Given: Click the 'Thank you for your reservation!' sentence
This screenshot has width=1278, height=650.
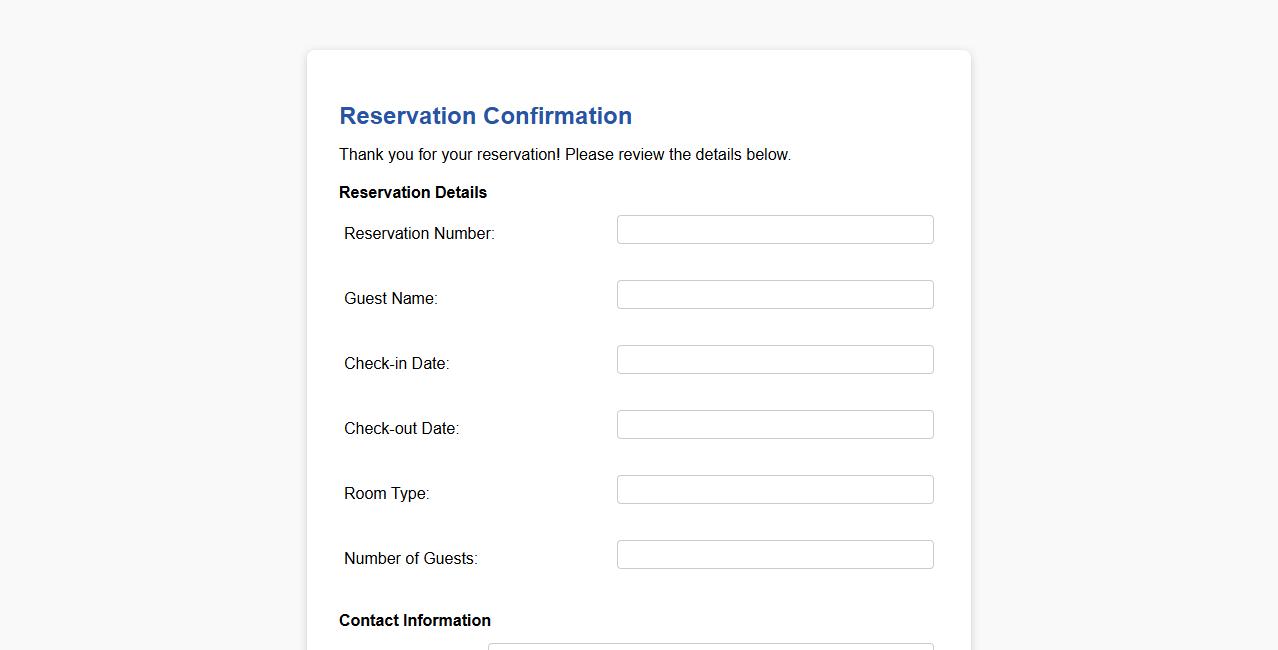Looking at the screenshot, I should pyautogui.click(x=449, y=155).
